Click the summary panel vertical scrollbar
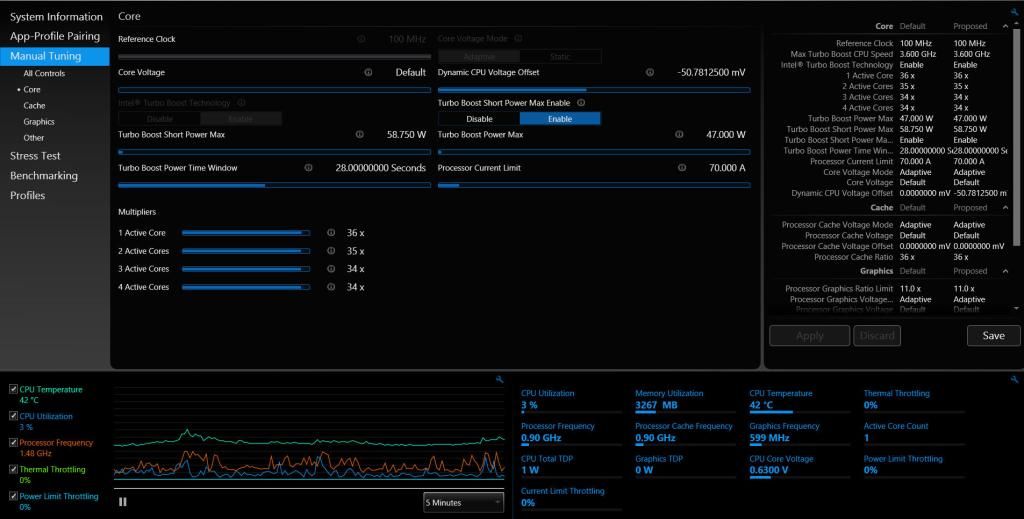 click(1016, 137)
